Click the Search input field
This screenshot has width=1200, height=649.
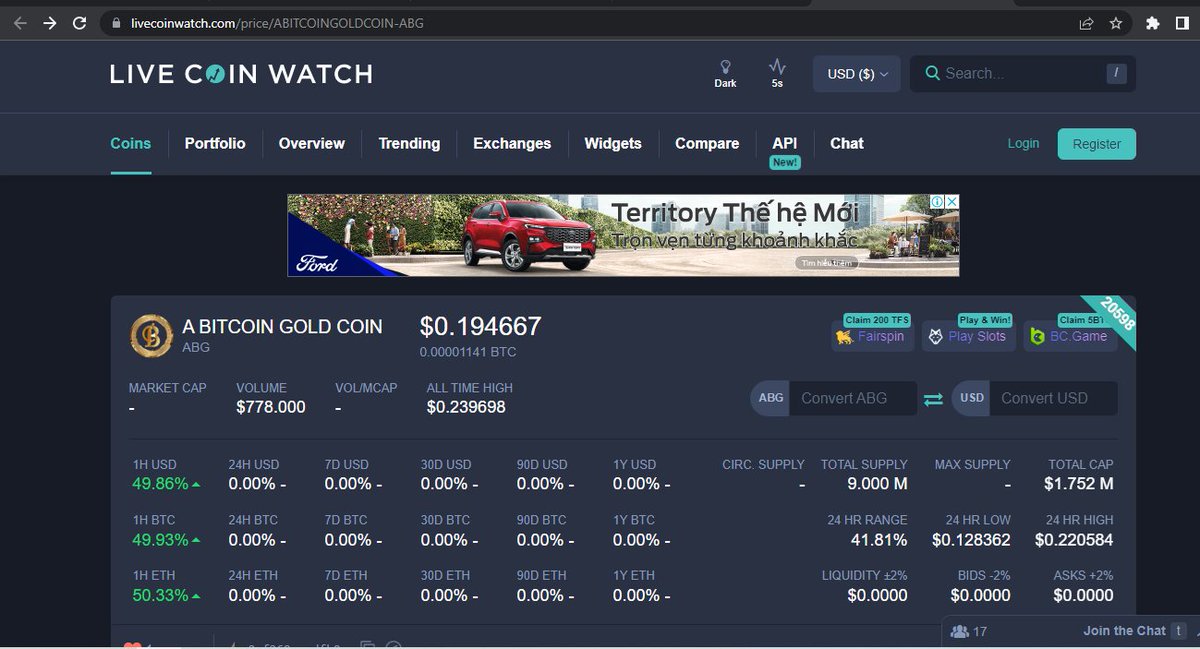click(1022, 74)
